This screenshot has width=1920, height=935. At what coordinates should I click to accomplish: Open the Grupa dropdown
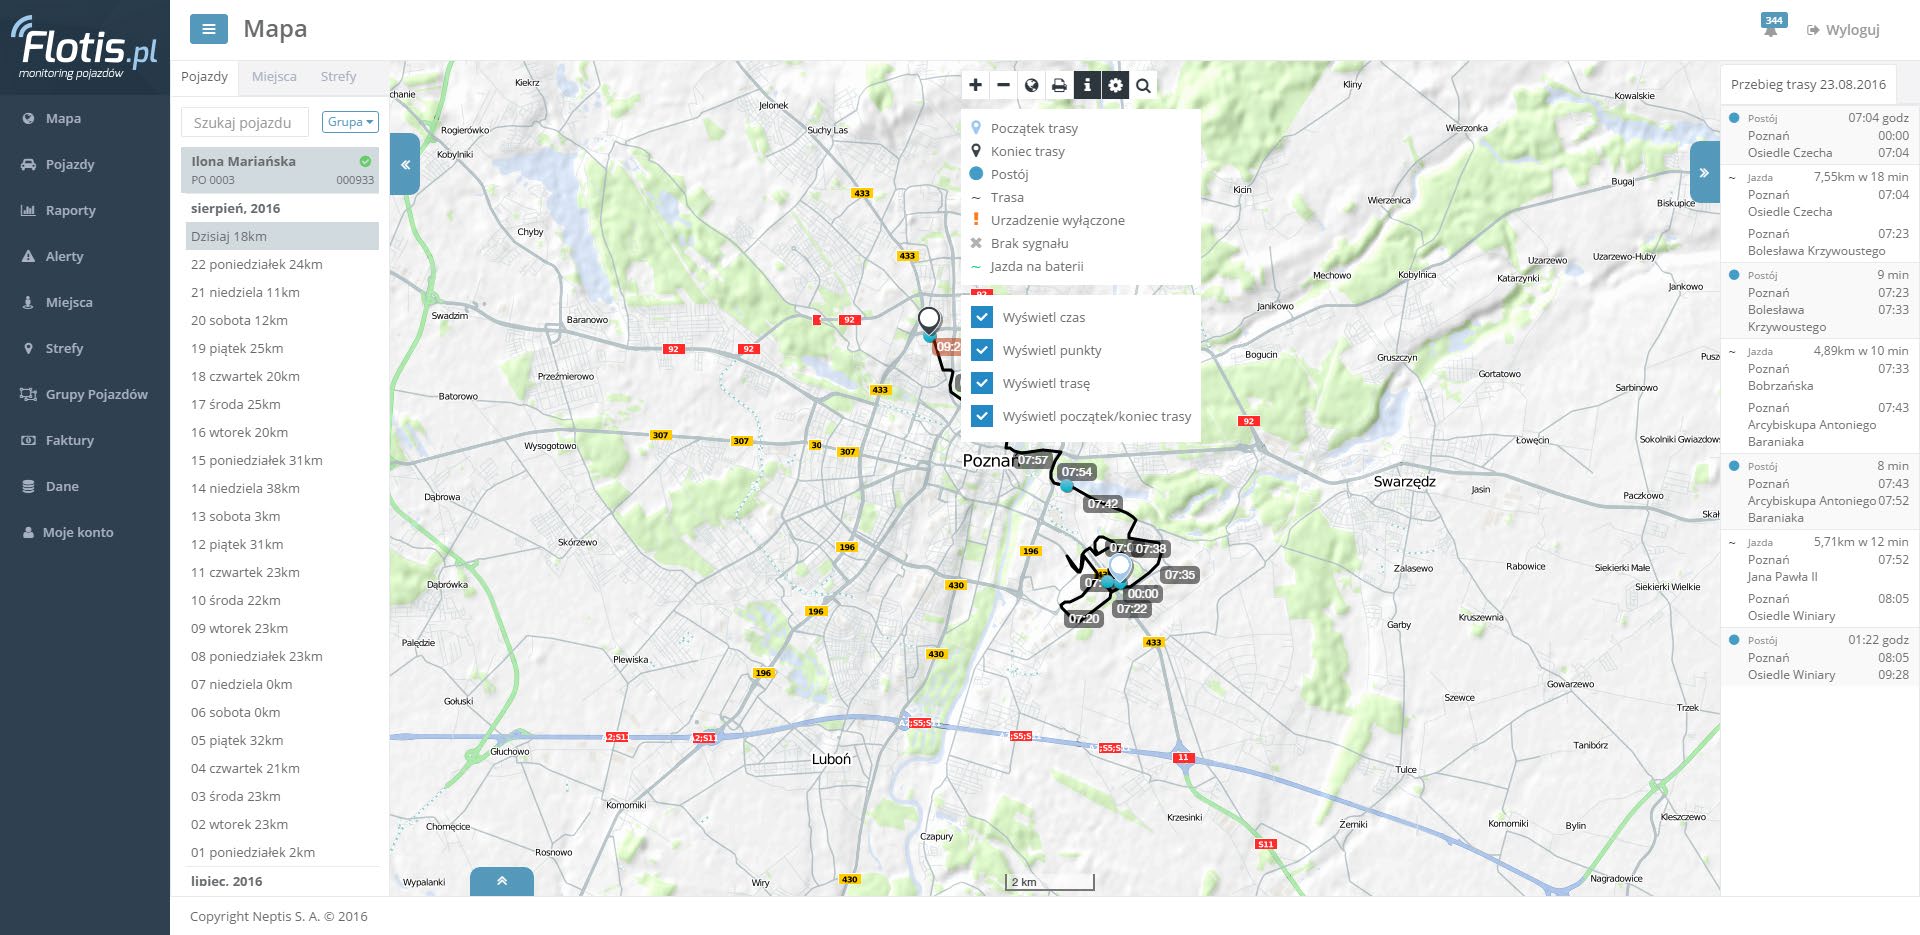[x=350, y=122]
